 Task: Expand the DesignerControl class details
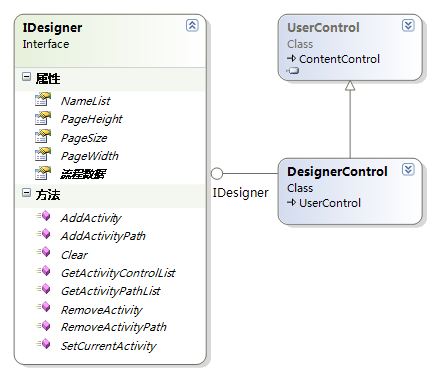click(x=408, y=170)
